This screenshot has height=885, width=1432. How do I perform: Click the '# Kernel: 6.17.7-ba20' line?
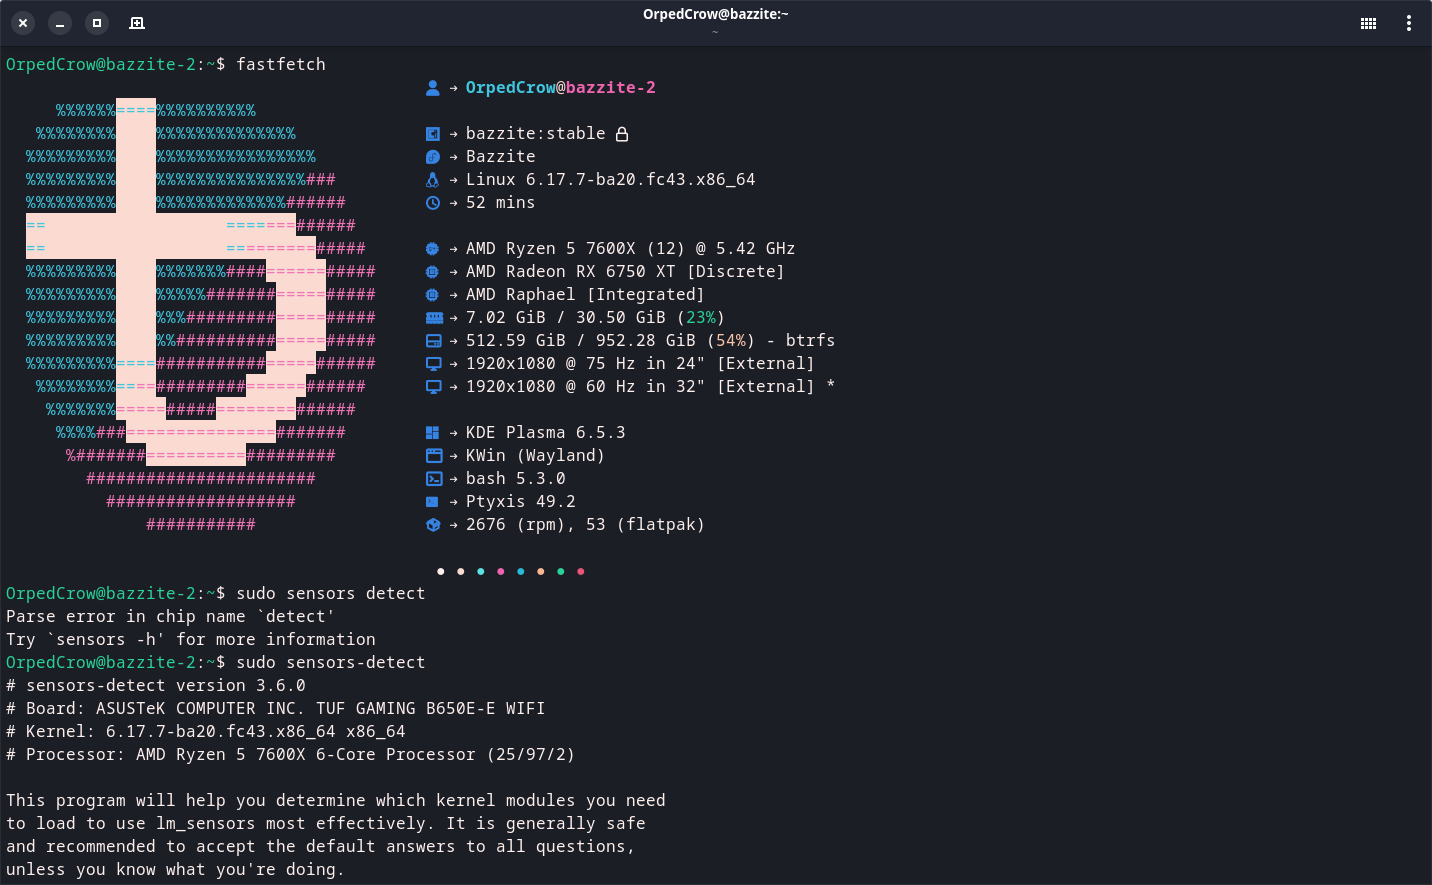206,732
